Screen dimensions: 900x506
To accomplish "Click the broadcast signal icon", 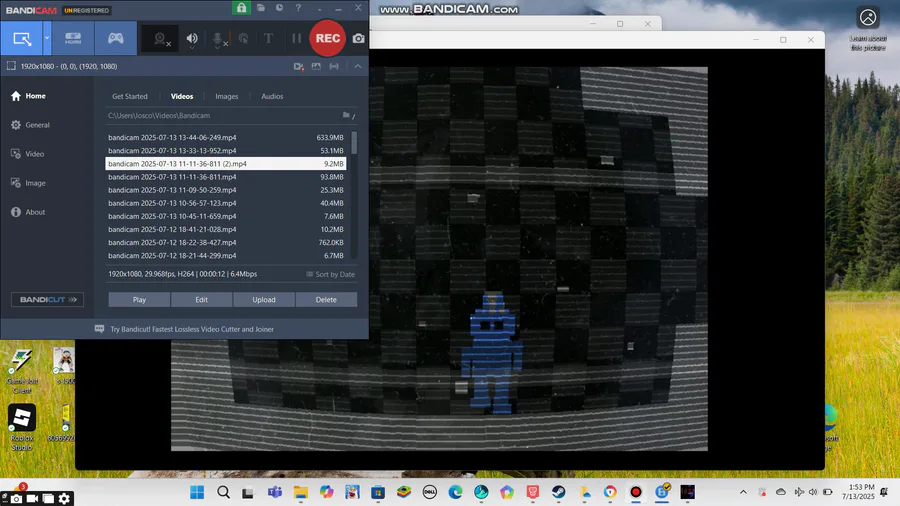I will (x=334, y=67).
